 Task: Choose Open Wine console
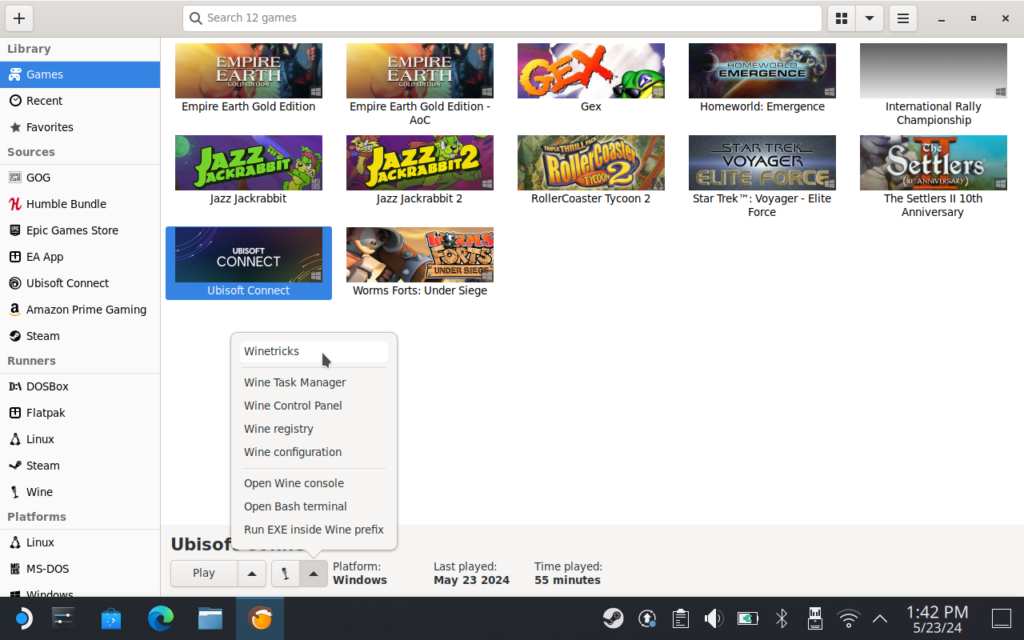(313, 483)
